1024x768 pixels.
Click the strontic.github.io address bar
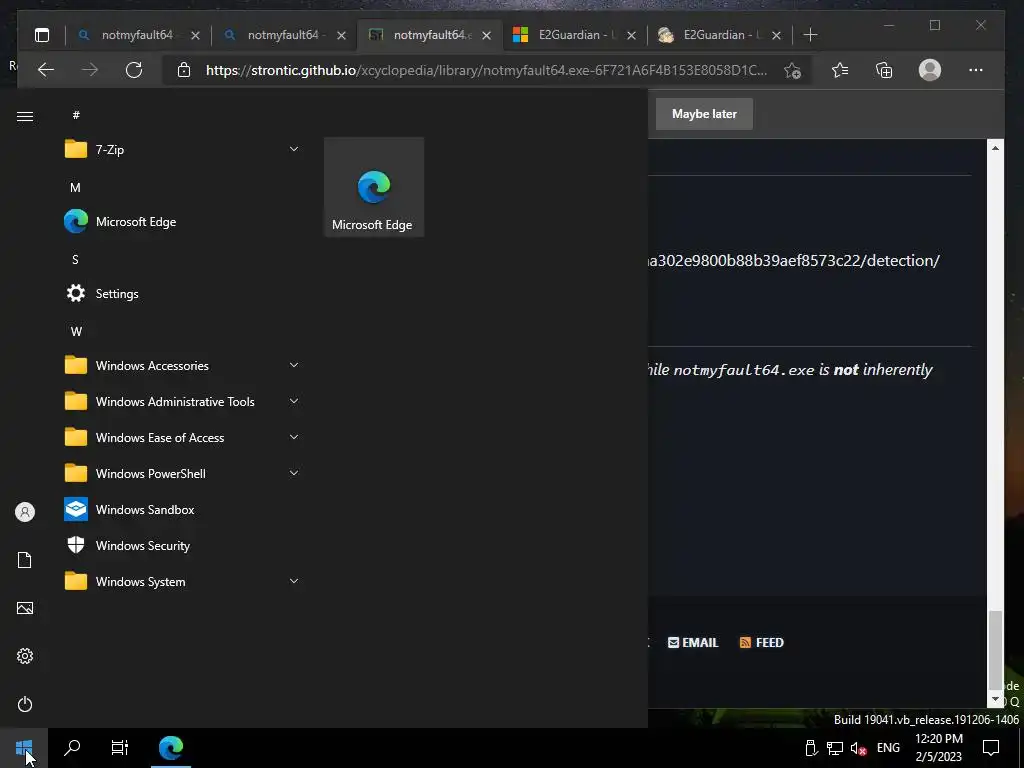tap(486, 70)
